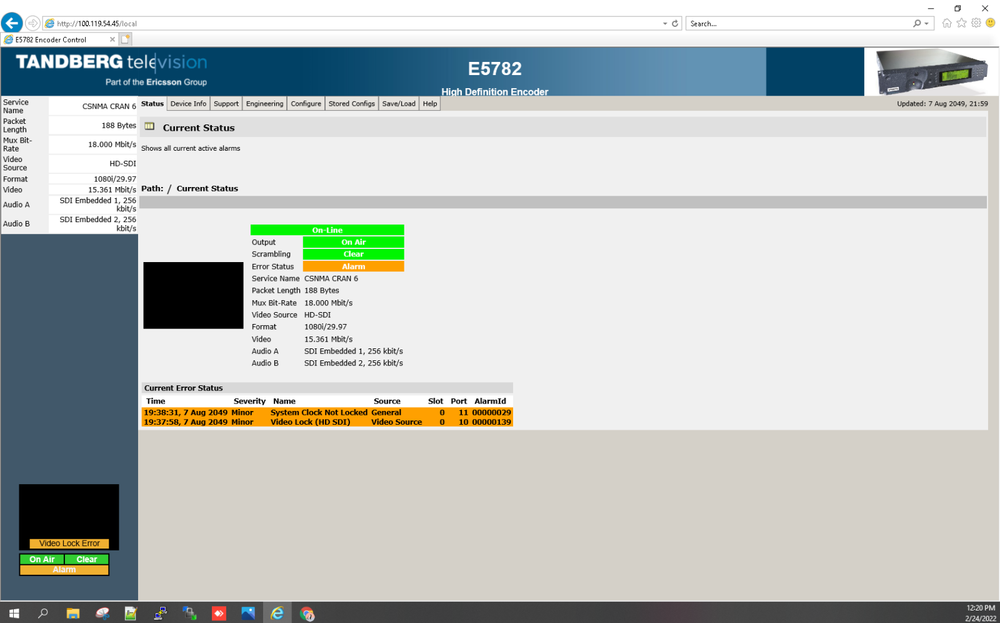The width and height of the screenshot is (1000, 623).
Task: Click the sidebar On Air button
Action: coord(42,559)
